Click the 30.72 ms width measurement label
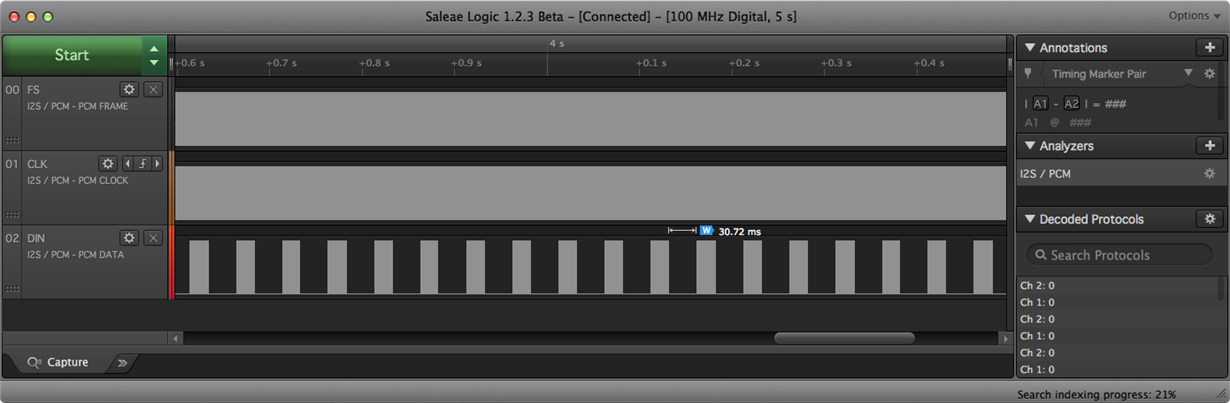Image resolution: width=1230 pixels, height=403 pixels. point(739,231)
